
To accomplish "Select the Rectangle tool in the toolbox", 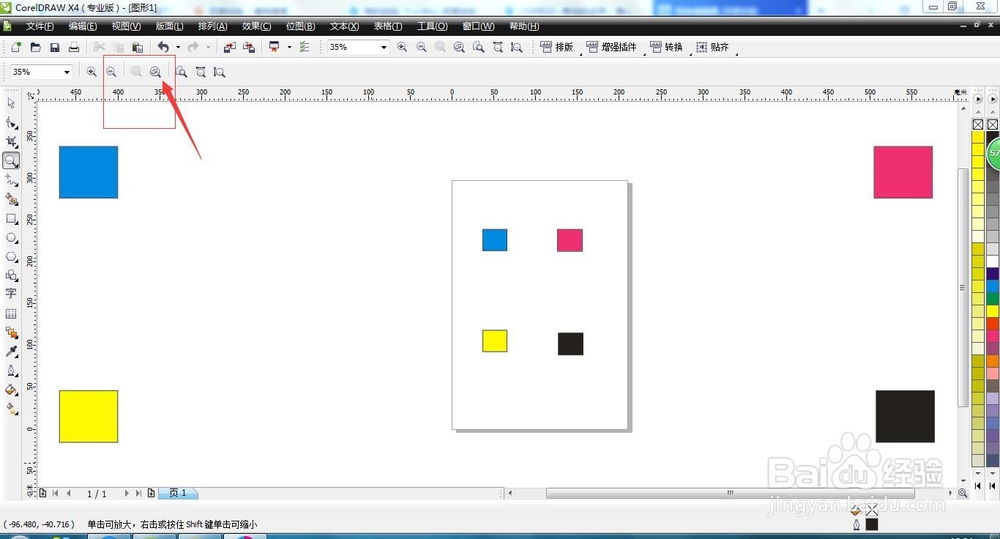I will click(11, 219).
